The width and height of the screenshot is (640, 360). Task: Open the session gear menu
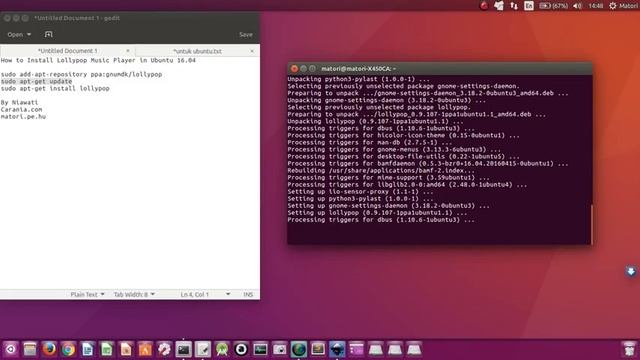(613, 6)
